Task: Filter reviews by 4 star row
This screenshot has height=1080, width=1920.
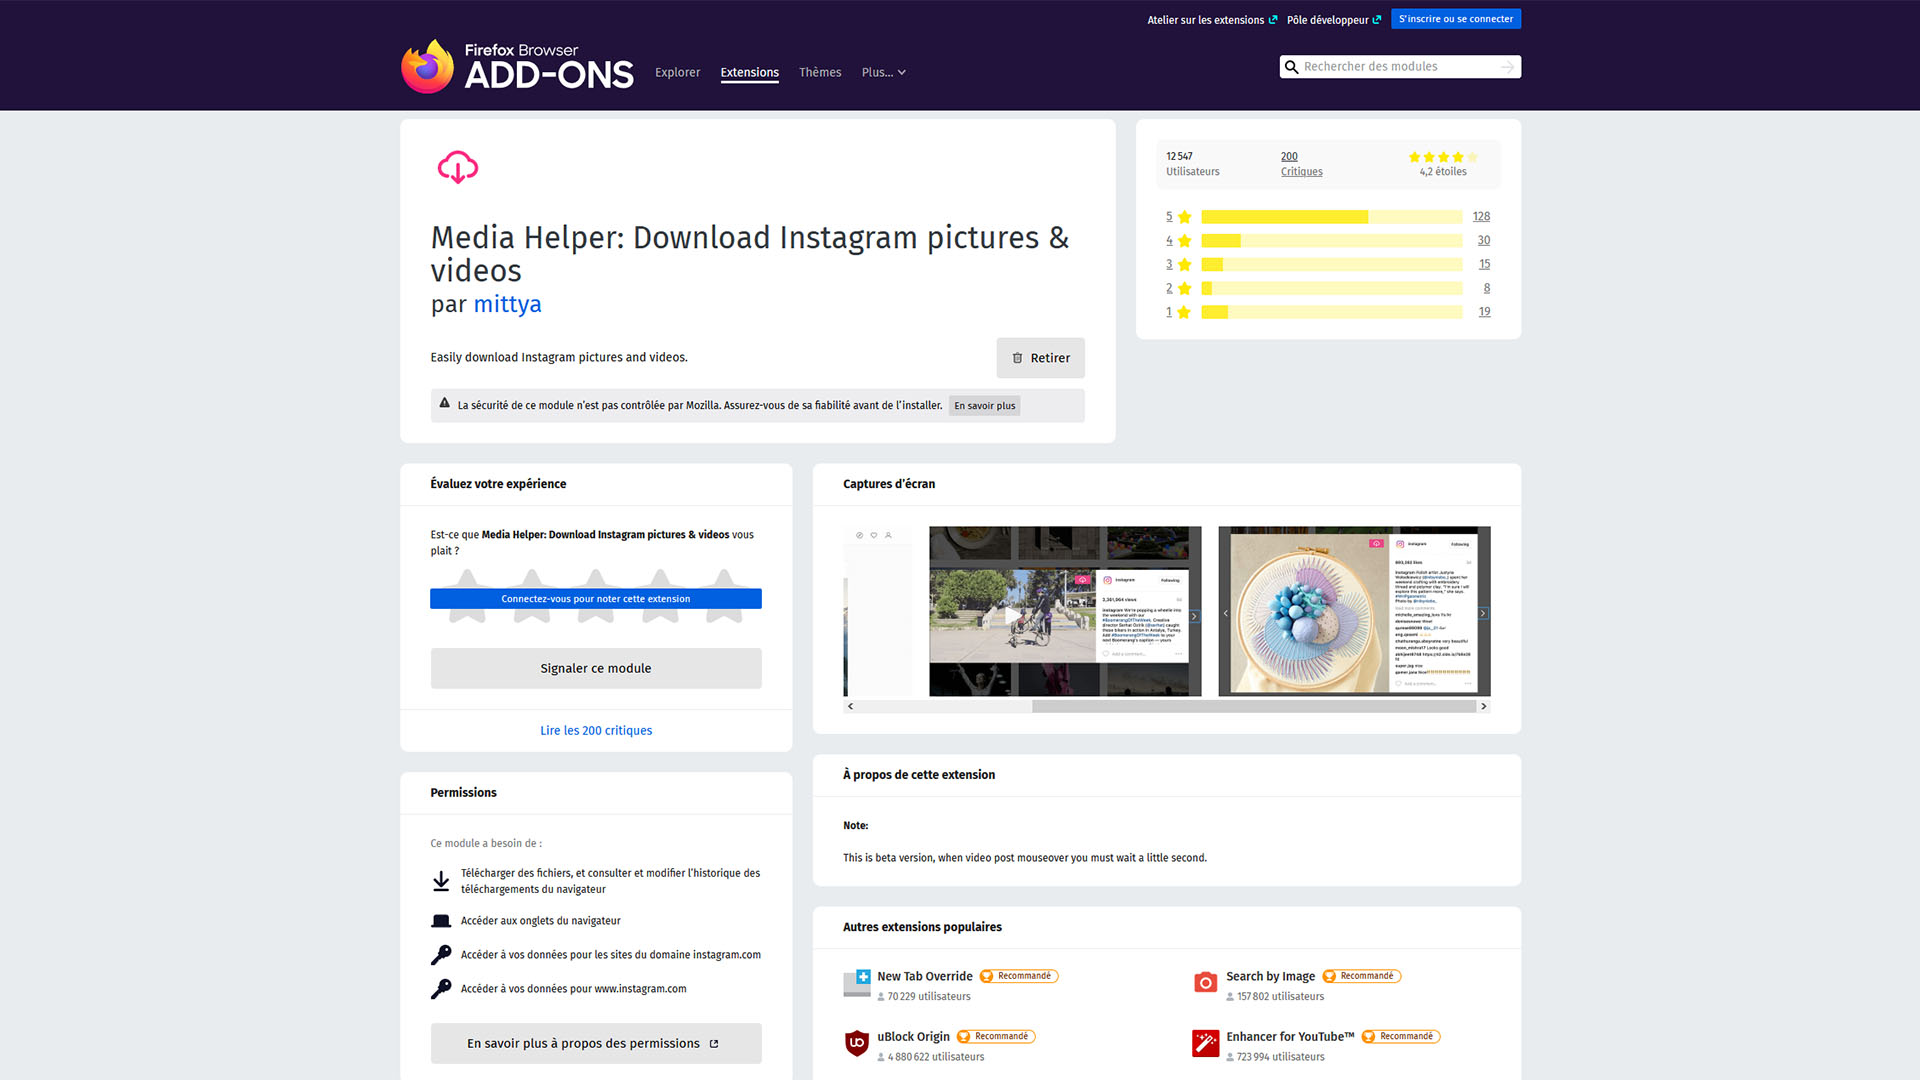Action: (1327, 241)
